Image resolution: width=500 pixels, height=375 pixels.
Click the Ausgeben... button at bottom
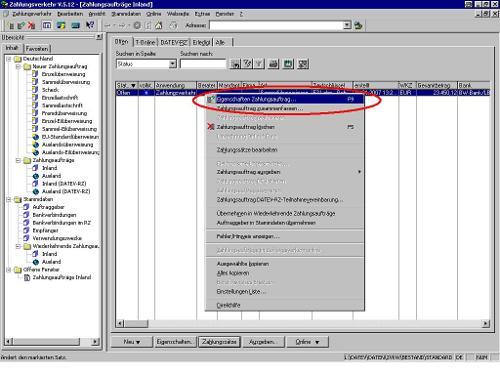pyautogui.click(x=263, y=342)
